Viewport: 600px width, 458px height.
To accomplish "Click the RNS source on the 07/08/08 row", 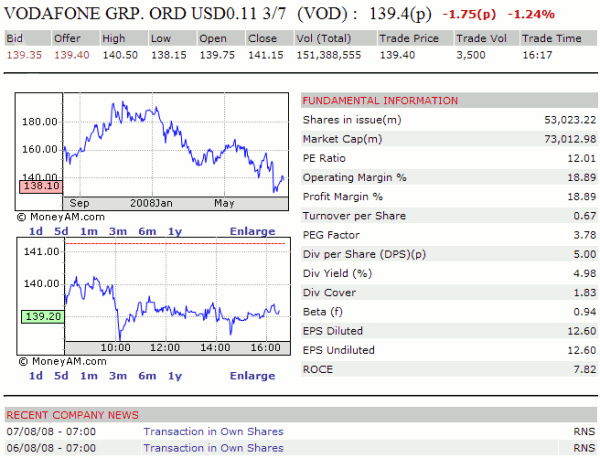I will coord(584,432).
